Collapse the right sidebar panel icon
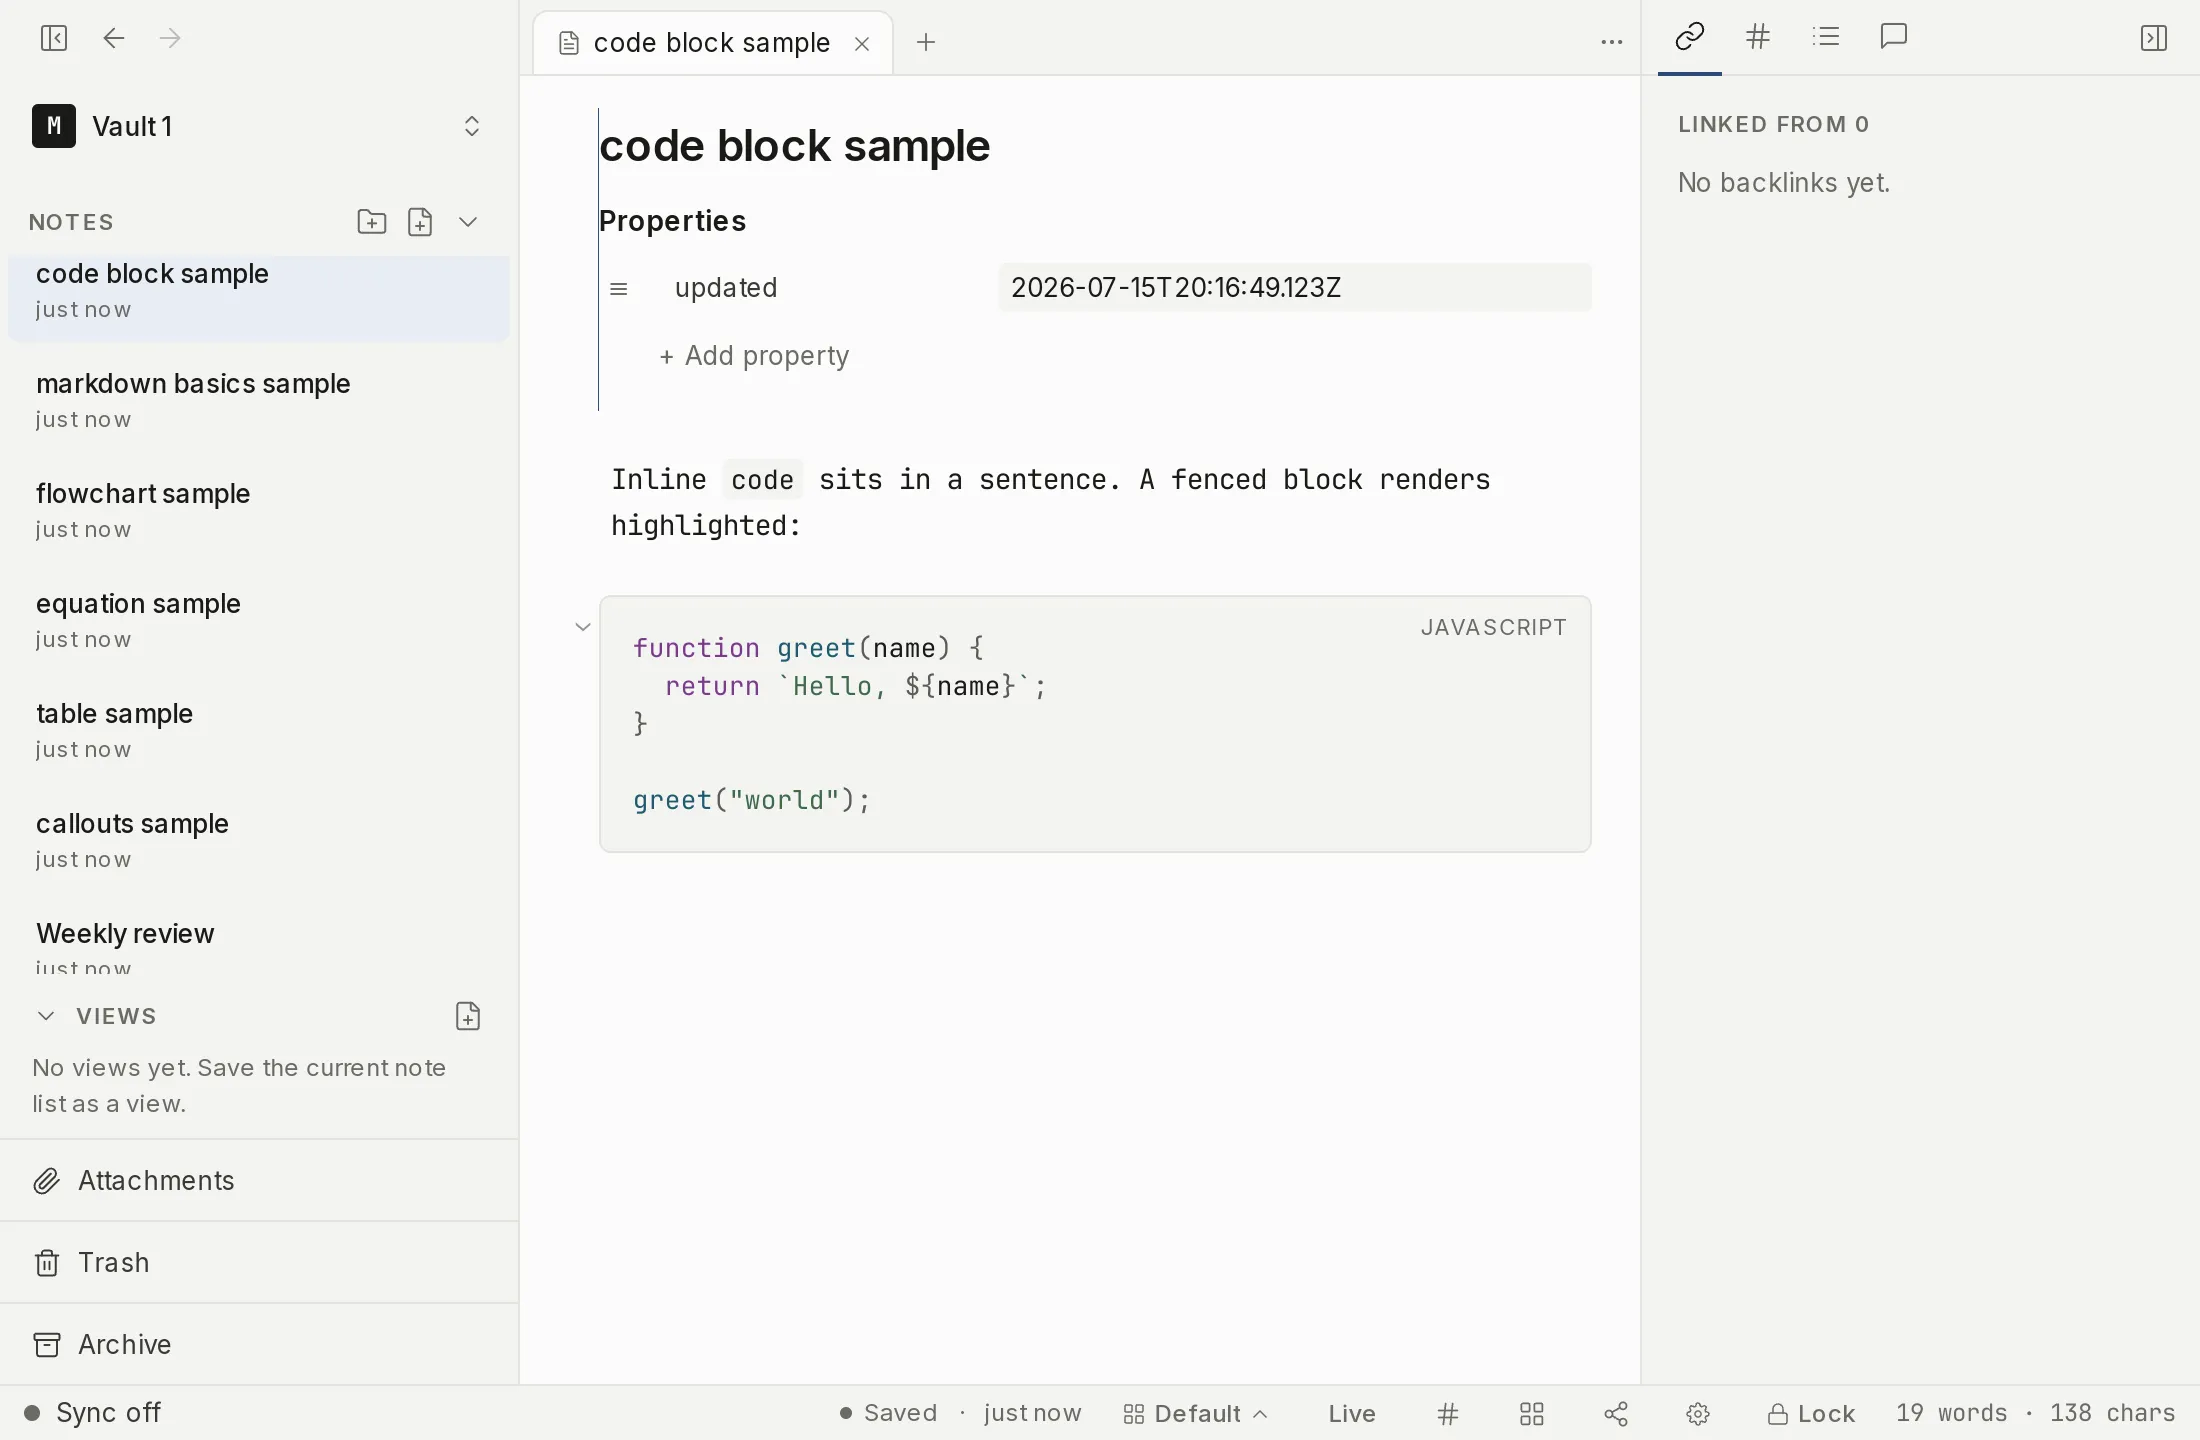Viewport: 2200px width, 1440px height. coord(2154,38)
